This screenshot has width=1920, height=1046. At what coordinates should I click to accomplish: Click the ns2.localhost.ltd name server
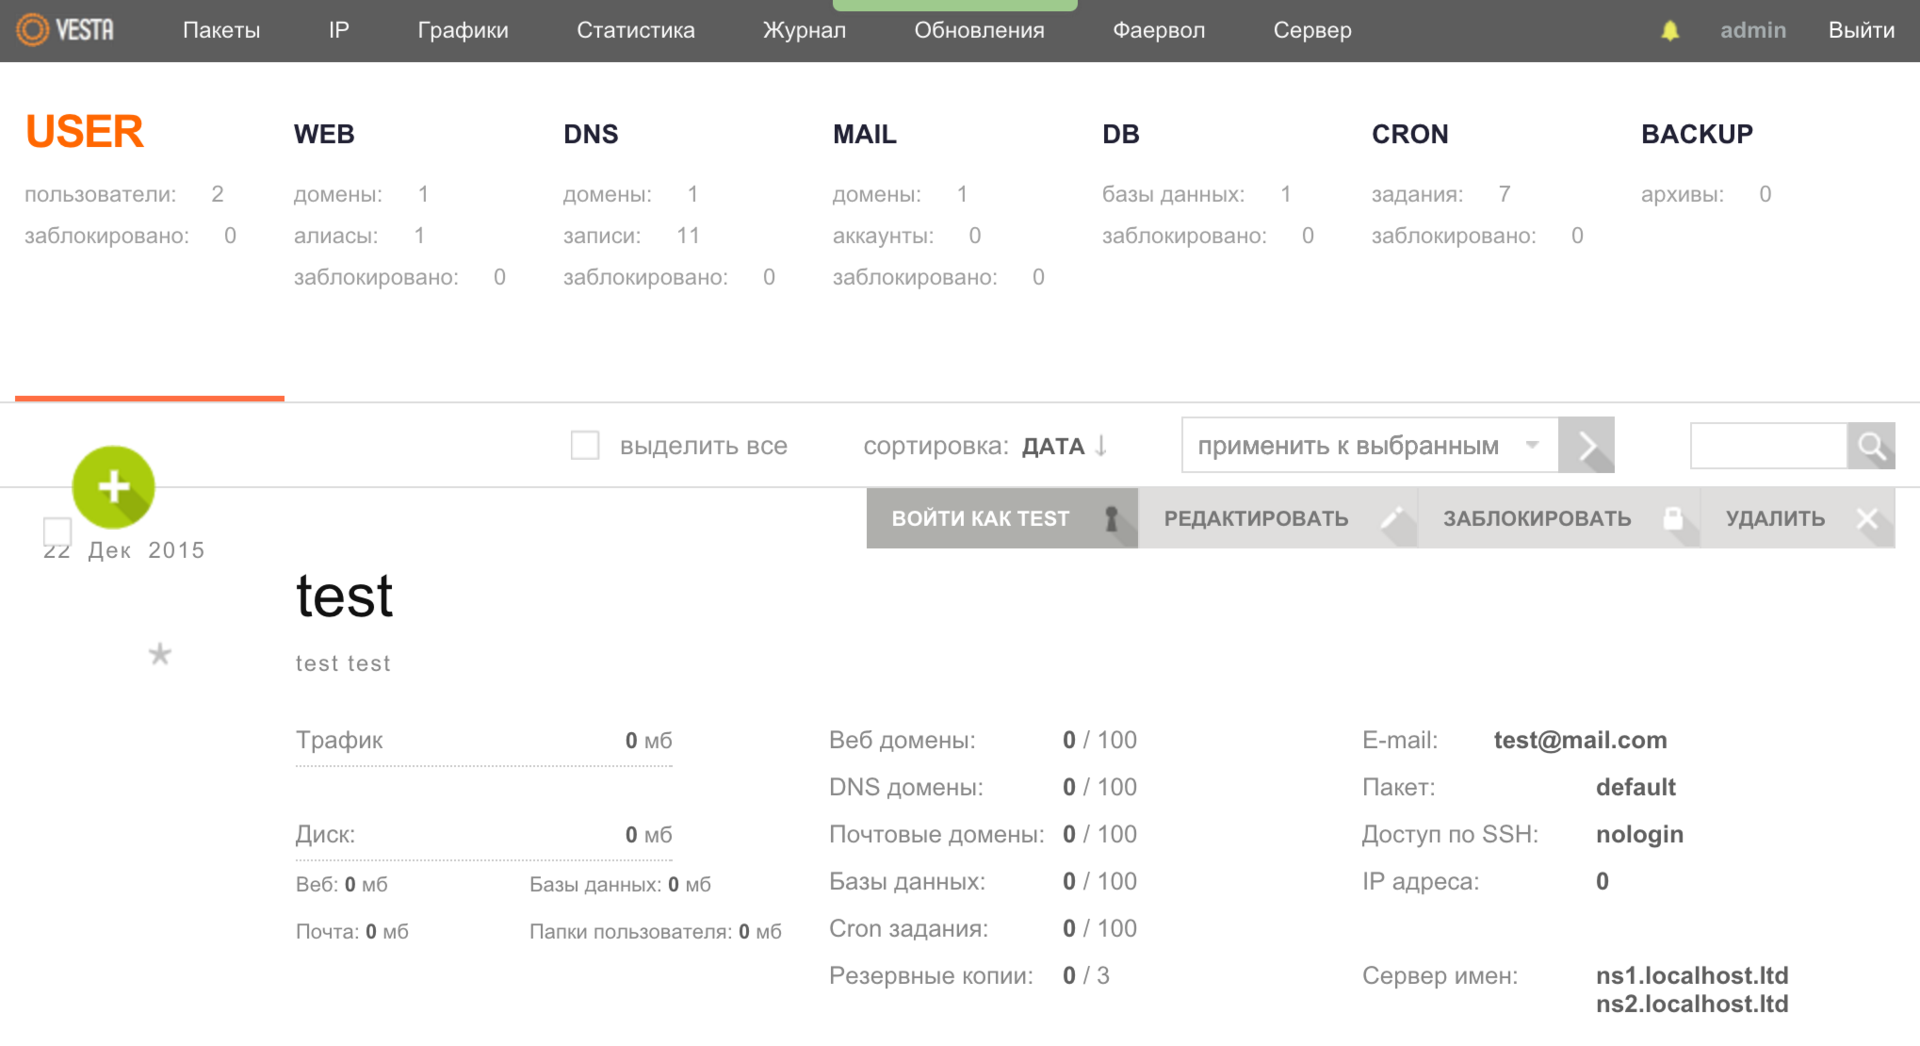point(1692,1004)
